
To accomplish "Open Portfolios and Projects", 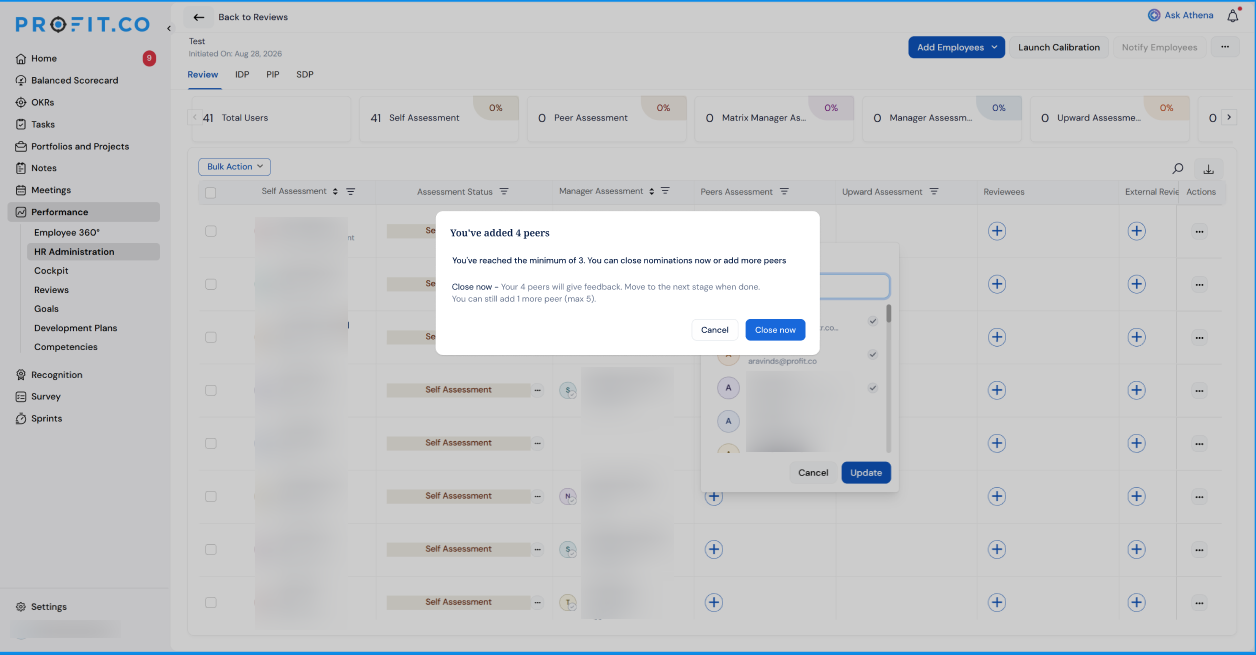I will pyautogui.click(x=80, y=146).
